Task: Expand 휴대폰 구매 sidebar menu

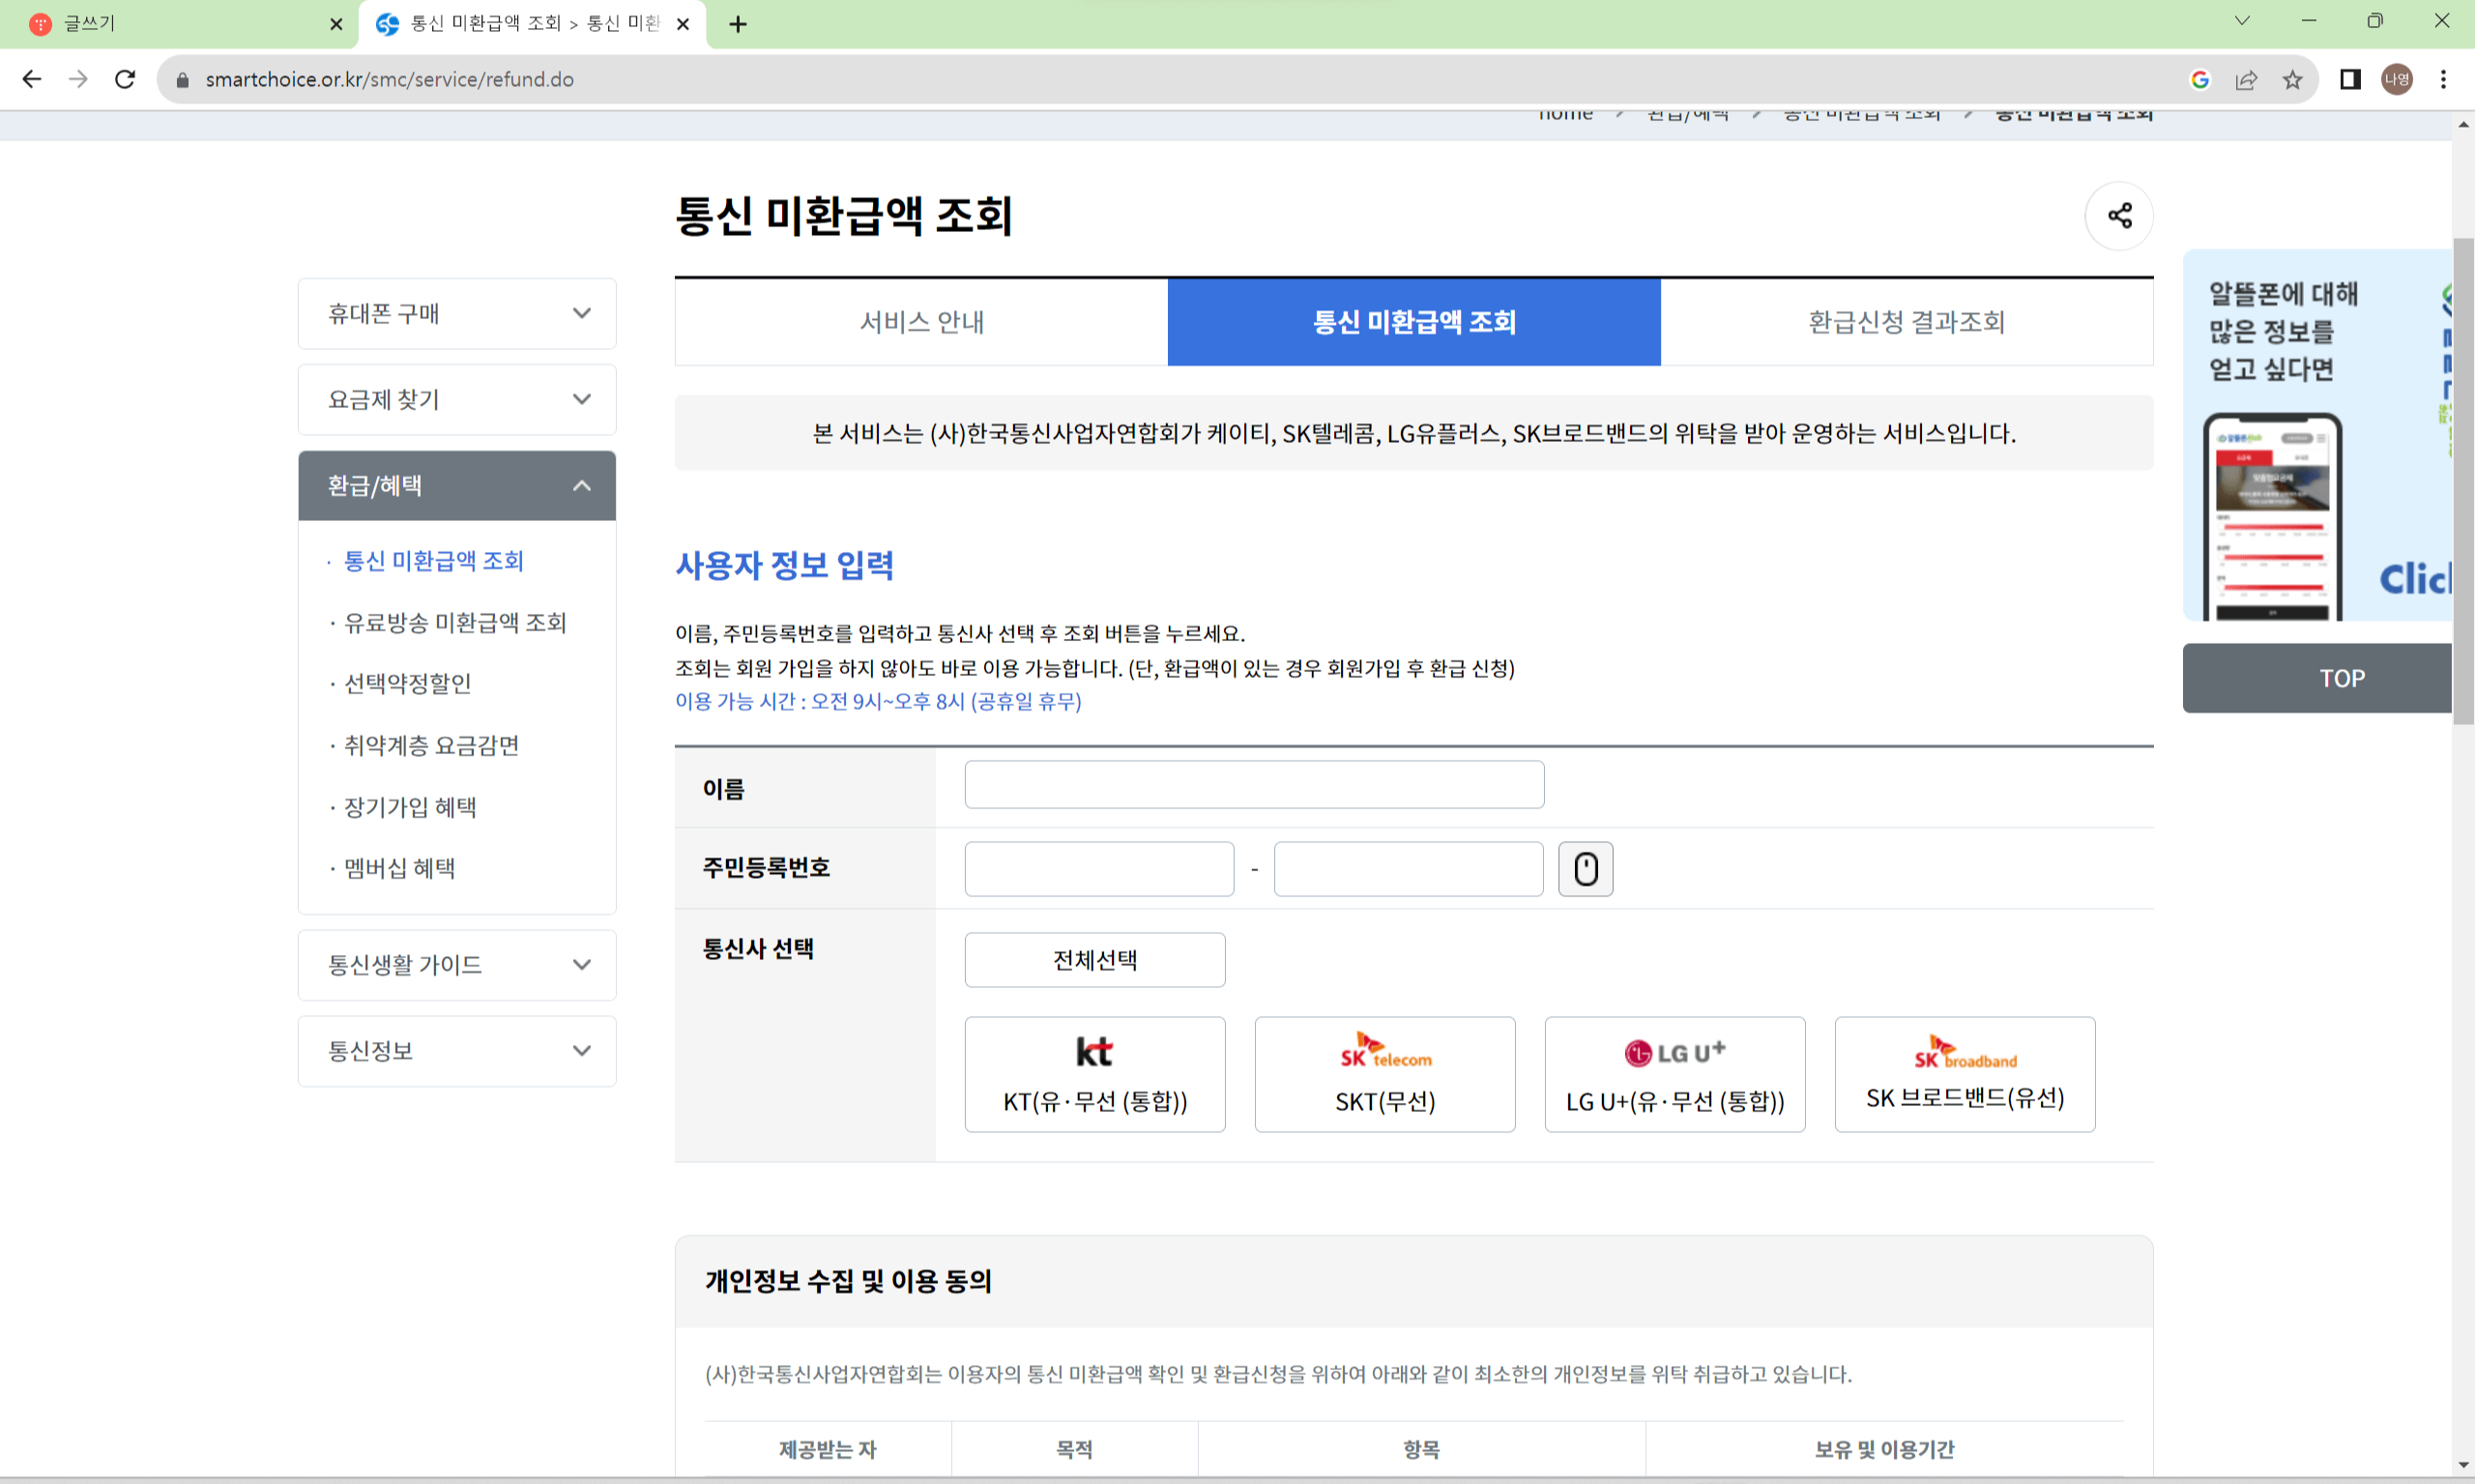Action: click(x=457, y=313)
